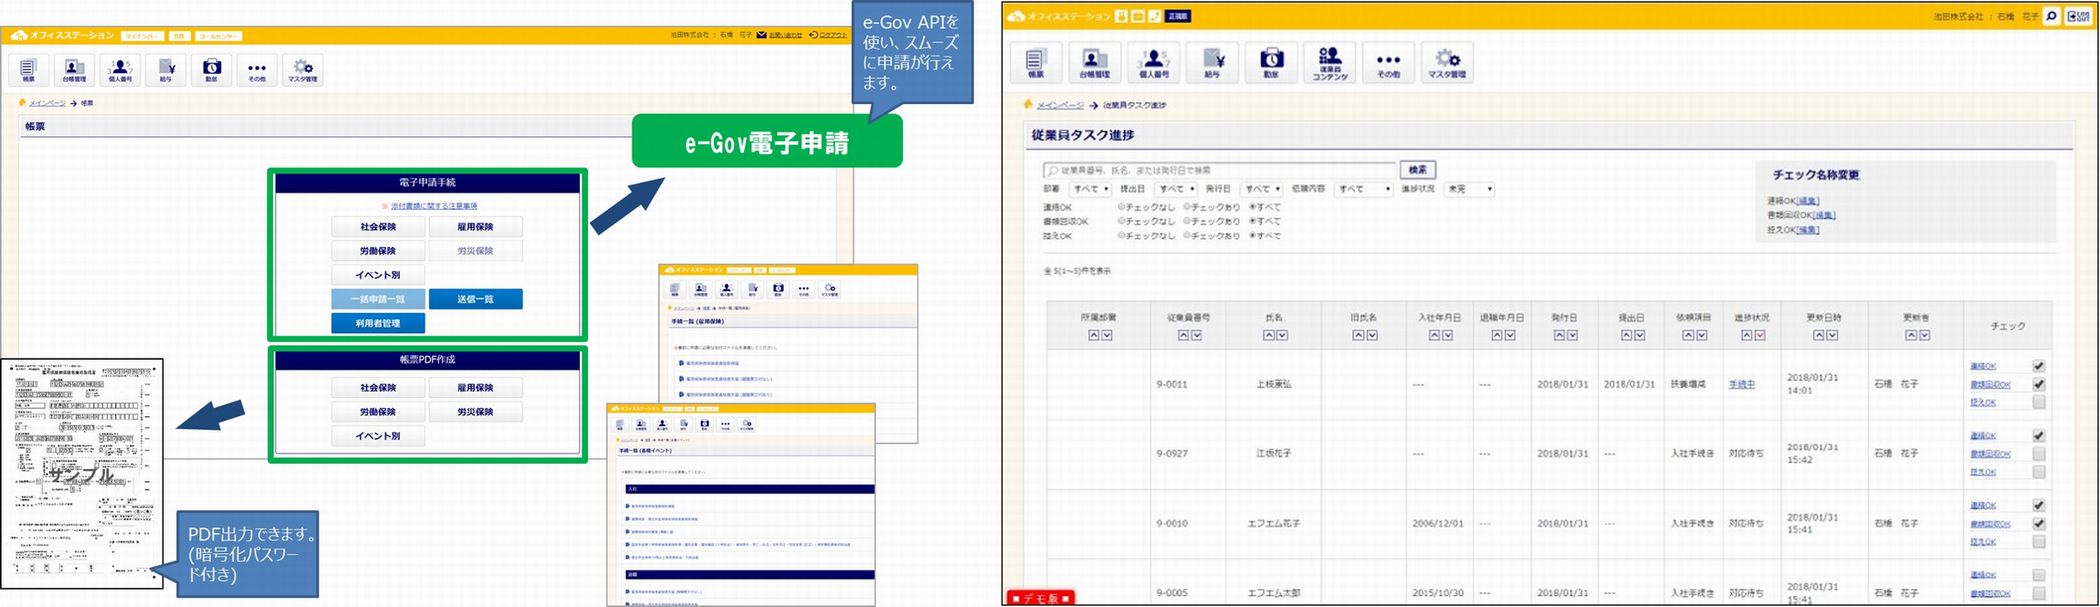
Task: Sort 従業員番号 column ascending
Action: tap(1183, 335)
